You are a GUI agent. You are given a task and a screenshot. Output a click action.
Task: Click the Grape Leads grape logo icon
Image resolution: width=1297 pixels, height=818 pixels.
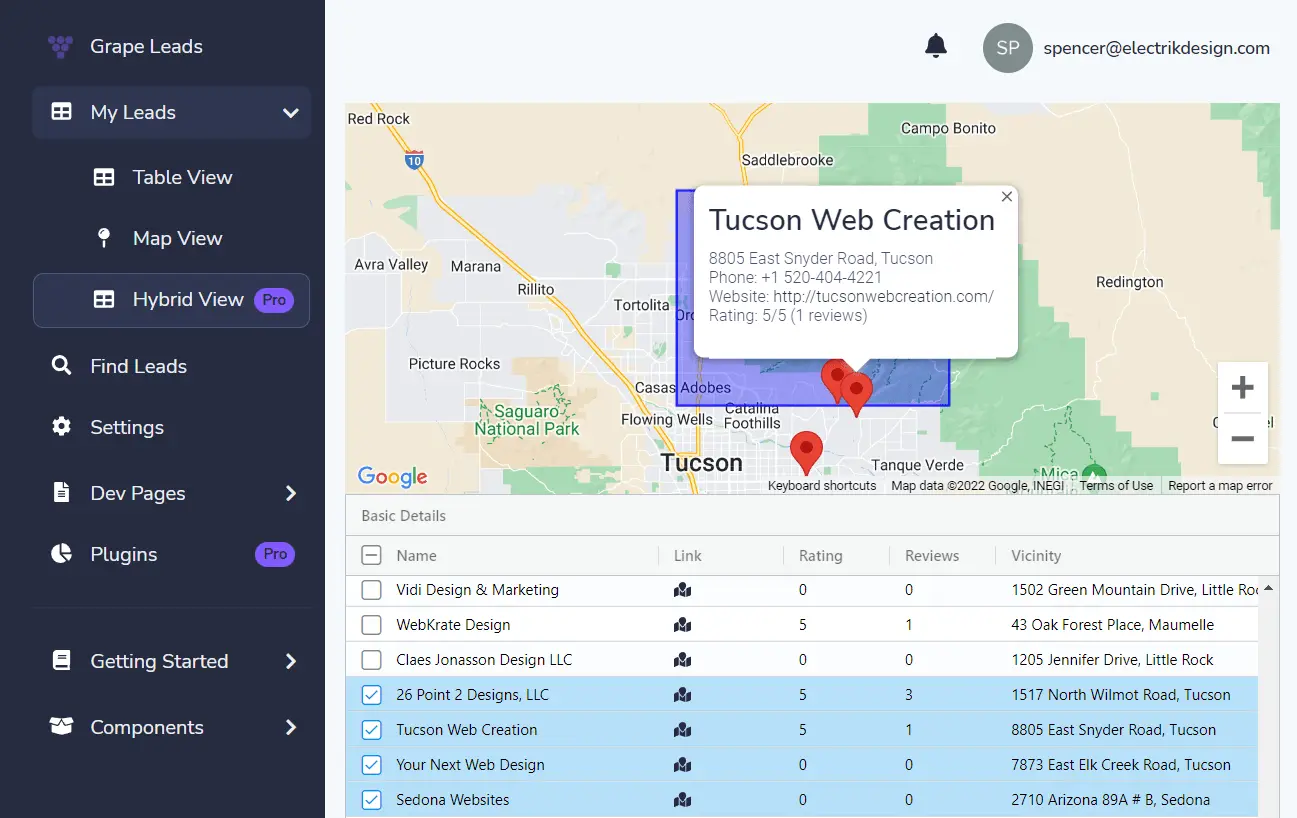pos(61,46)
